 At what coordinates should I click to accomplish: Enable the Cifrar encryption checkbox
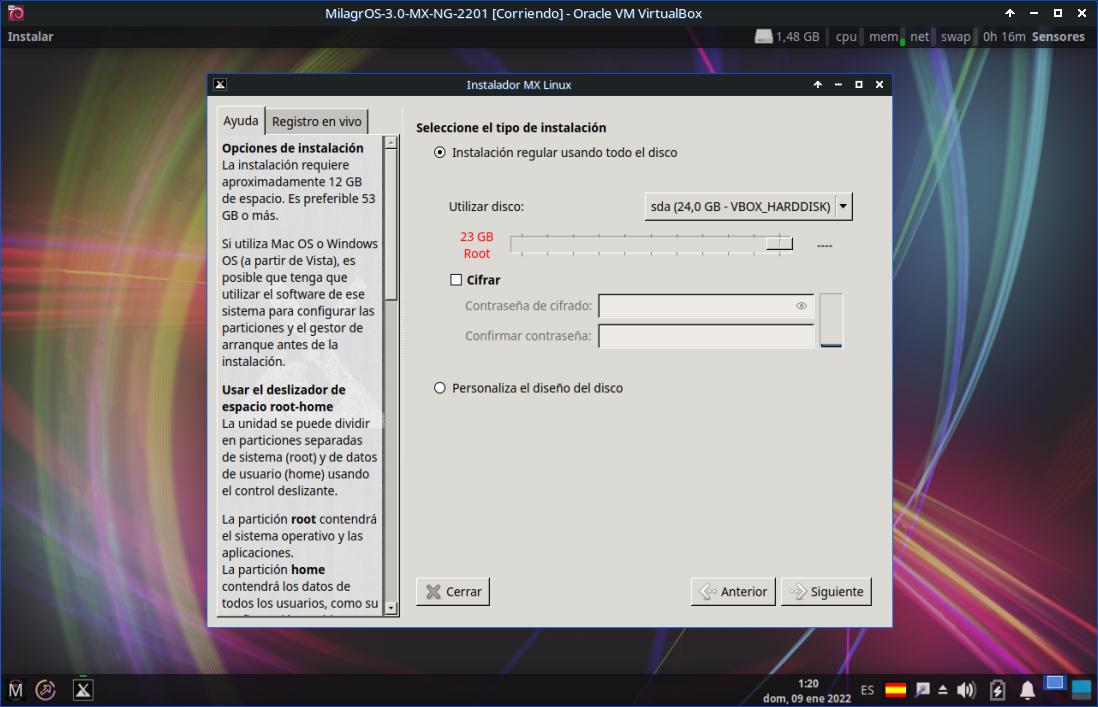(456, 280)
